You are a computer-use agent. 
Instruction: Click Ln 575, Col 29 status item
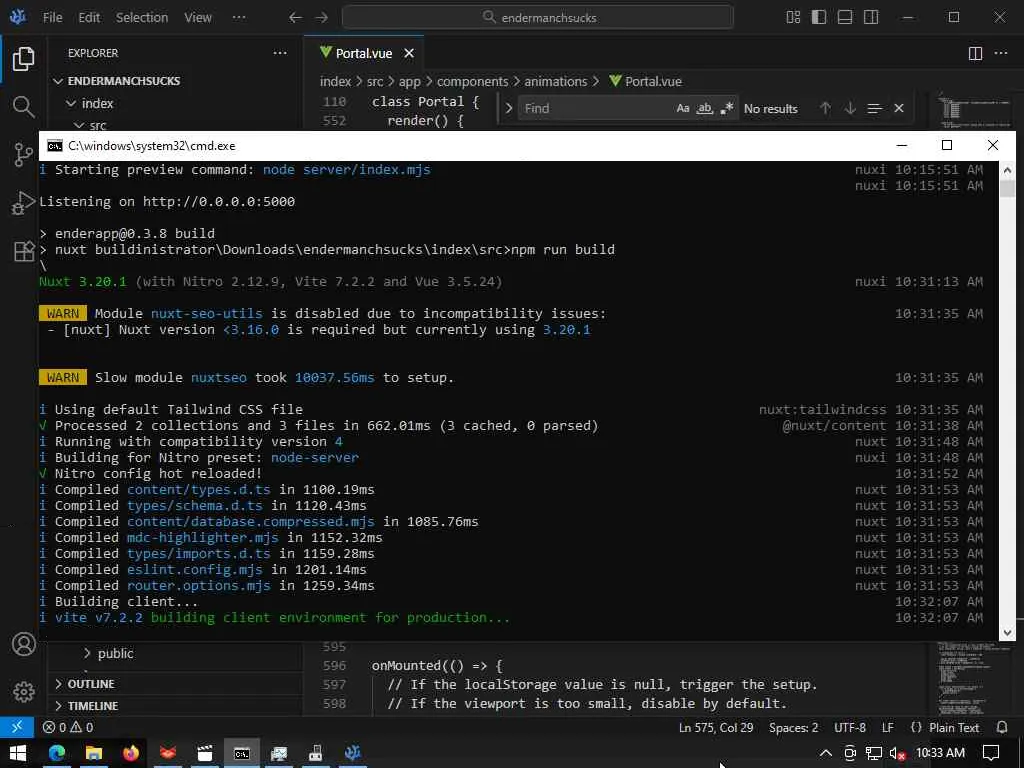pos(716,728)
